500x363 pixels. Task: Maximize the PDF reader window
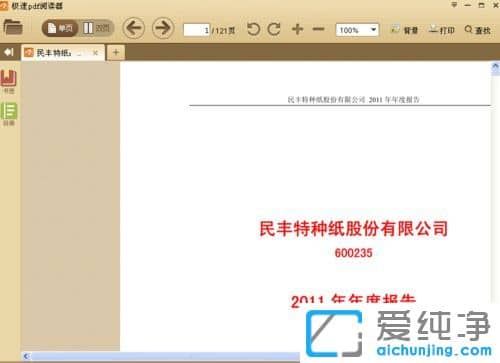[481, 5]
